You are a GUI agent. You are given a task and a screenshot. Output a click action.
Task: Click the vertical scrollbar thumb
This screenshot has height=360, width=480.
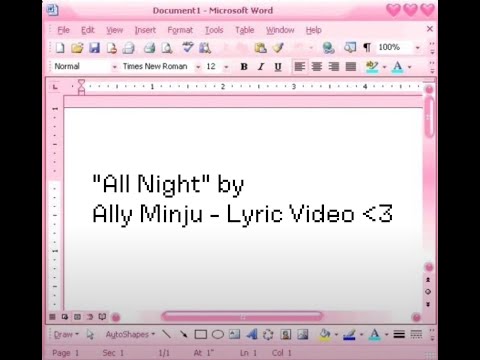click(x=429, y=117)
